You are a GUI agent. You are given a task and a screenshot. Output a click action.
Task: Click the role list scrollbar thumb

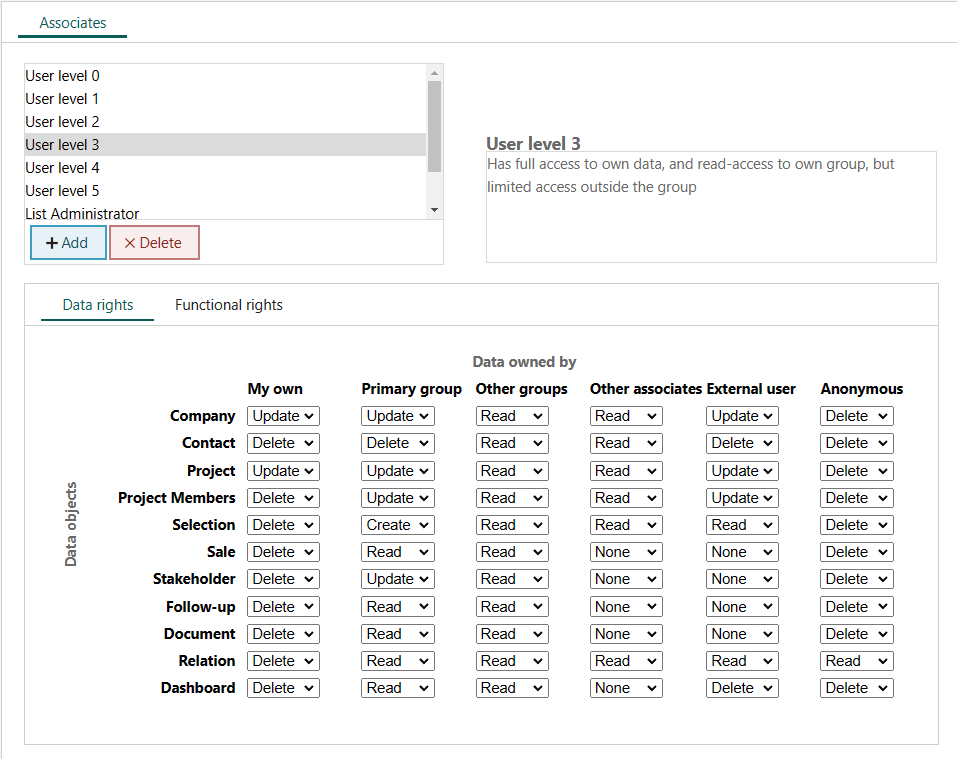(435, 126)
